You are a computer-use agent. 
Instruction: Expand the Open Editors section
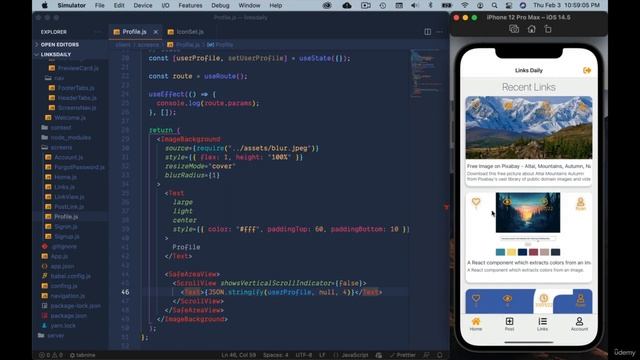[60, 44]
